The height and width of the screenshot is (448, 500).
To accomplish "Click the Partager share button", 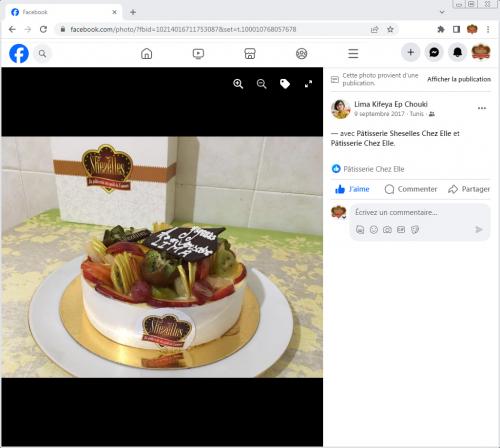I will [469, 189].
